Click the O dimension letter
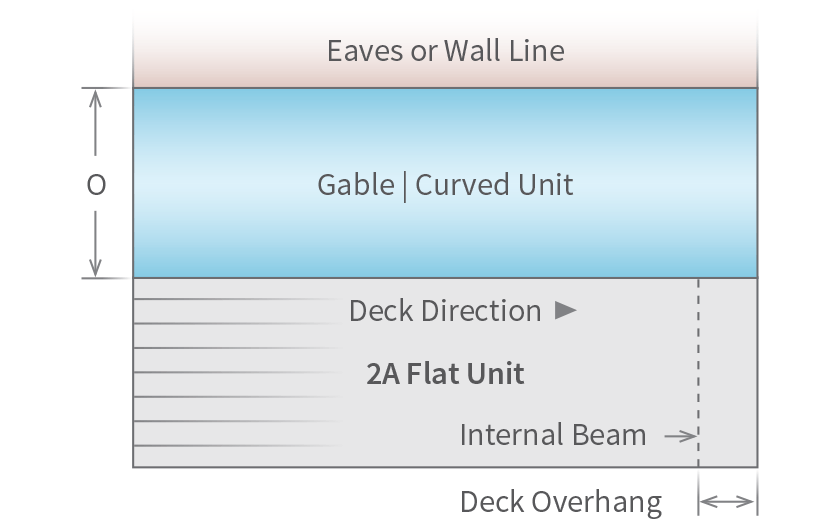Image resolution: width=840 pixels, height=520 pixels. coord(96,185)
